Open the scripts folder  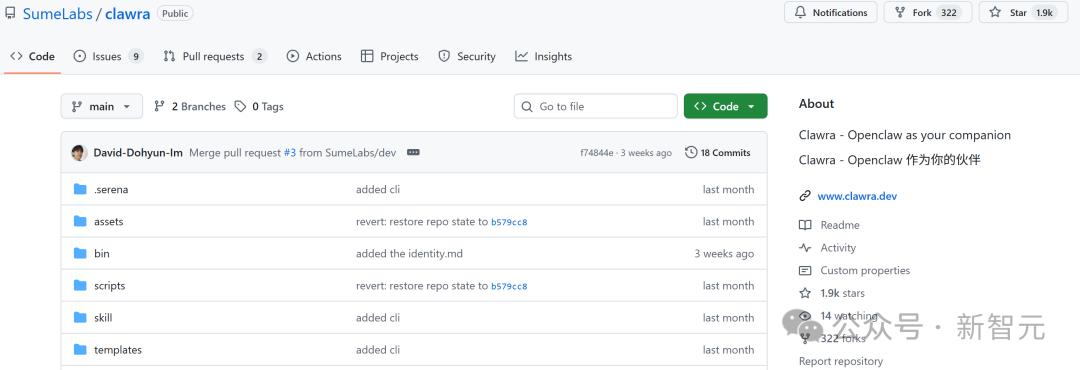point(110,286)
